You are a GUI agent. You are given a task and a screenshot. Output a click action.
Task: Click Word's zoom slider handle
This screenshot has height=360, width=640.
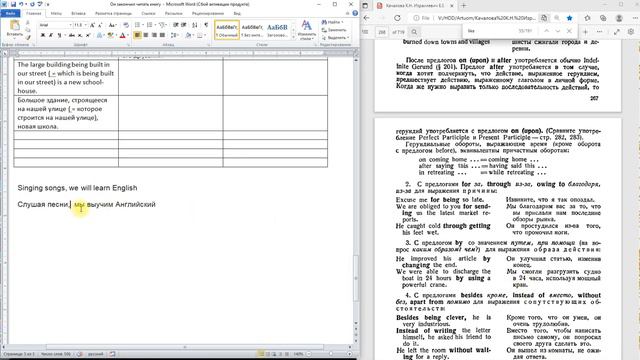[330, 354]
